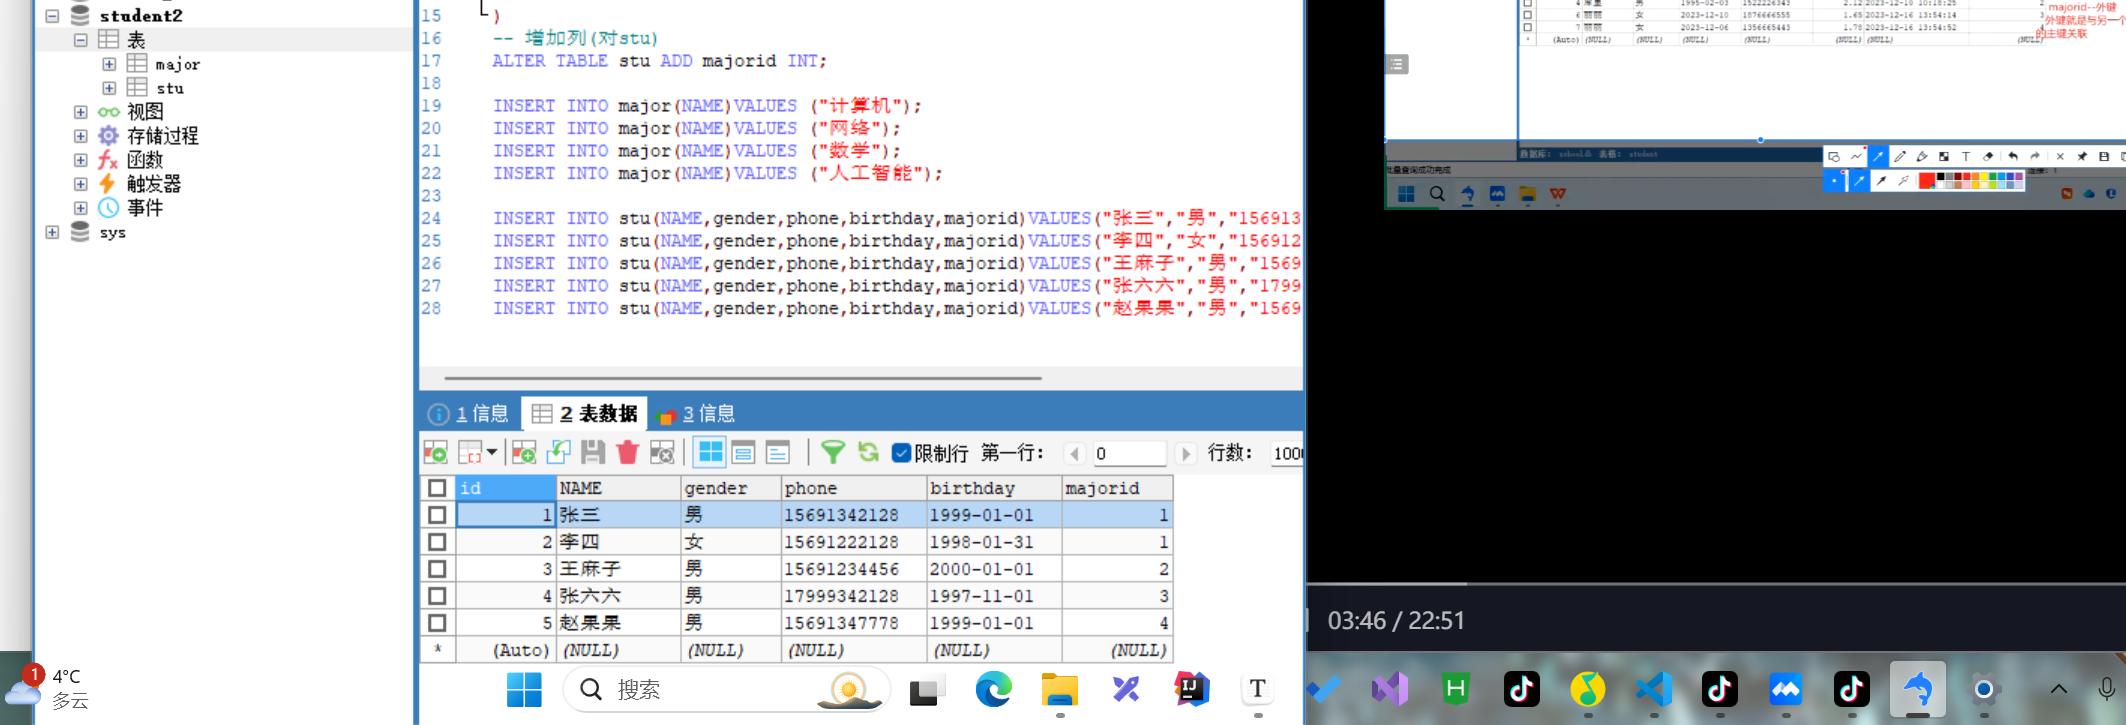The height and width of the screenshot is (725, 2126).
Task: Expand the 存储过程 stored procedures folder
Action: [x=80, y=136]
